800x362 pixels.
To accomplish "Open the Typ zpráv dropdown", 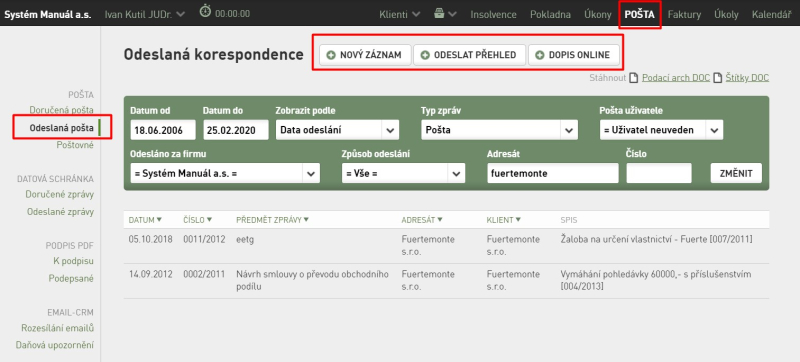I will coord(499,130).
